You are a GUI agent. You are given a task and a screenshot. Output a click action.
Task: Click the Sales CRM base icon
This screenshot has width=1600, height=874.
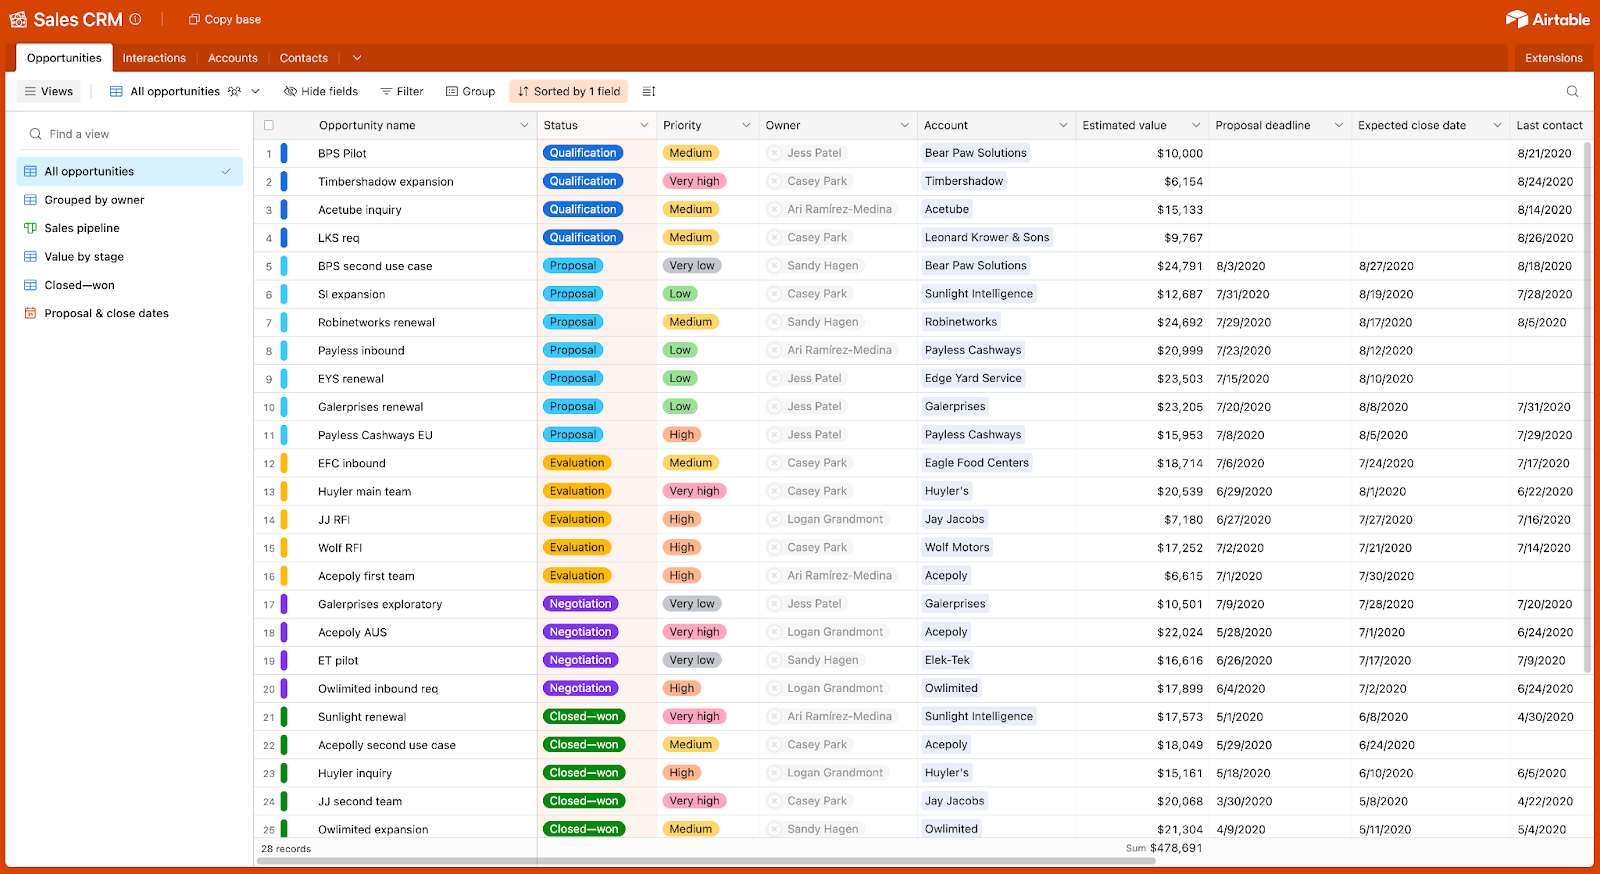18,19
